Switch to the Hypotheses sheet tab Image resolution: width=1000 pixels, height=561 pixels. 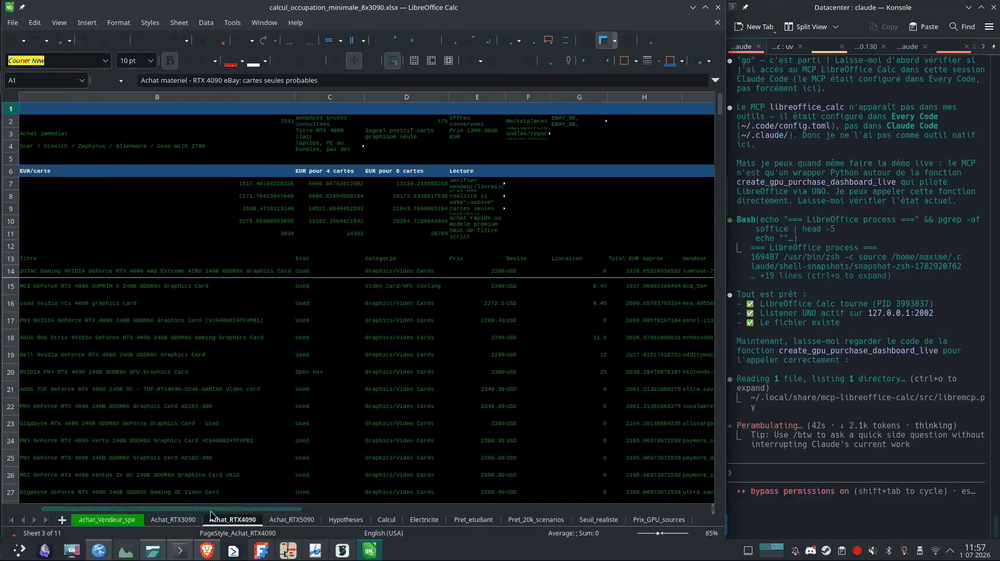click(346, 520)
